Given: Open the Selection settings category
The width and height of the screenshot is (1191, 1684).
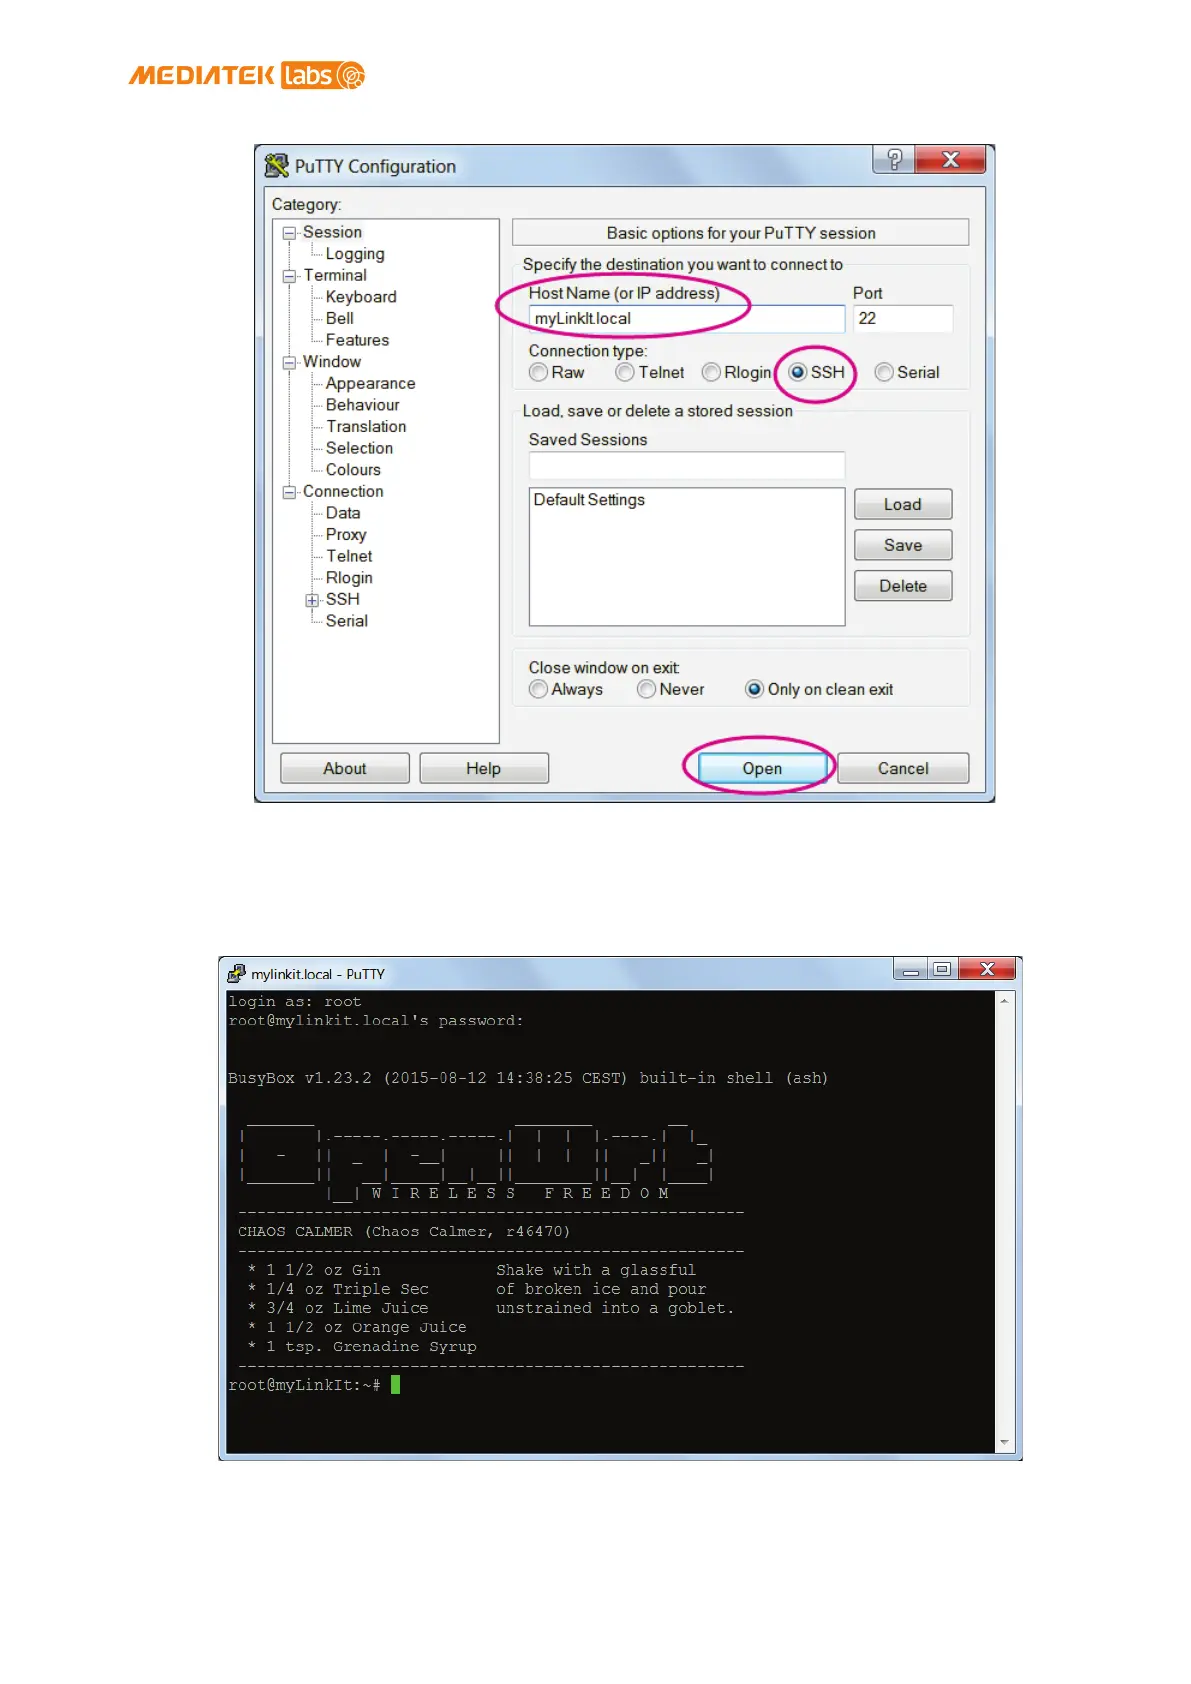Looking at the screenshot, I should (x=359, y=448).
